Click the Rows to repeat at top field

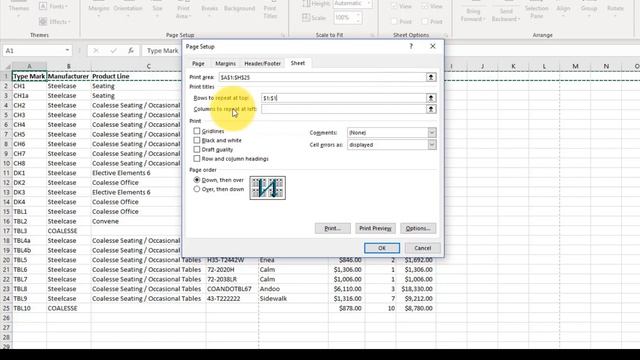point(344,98)
